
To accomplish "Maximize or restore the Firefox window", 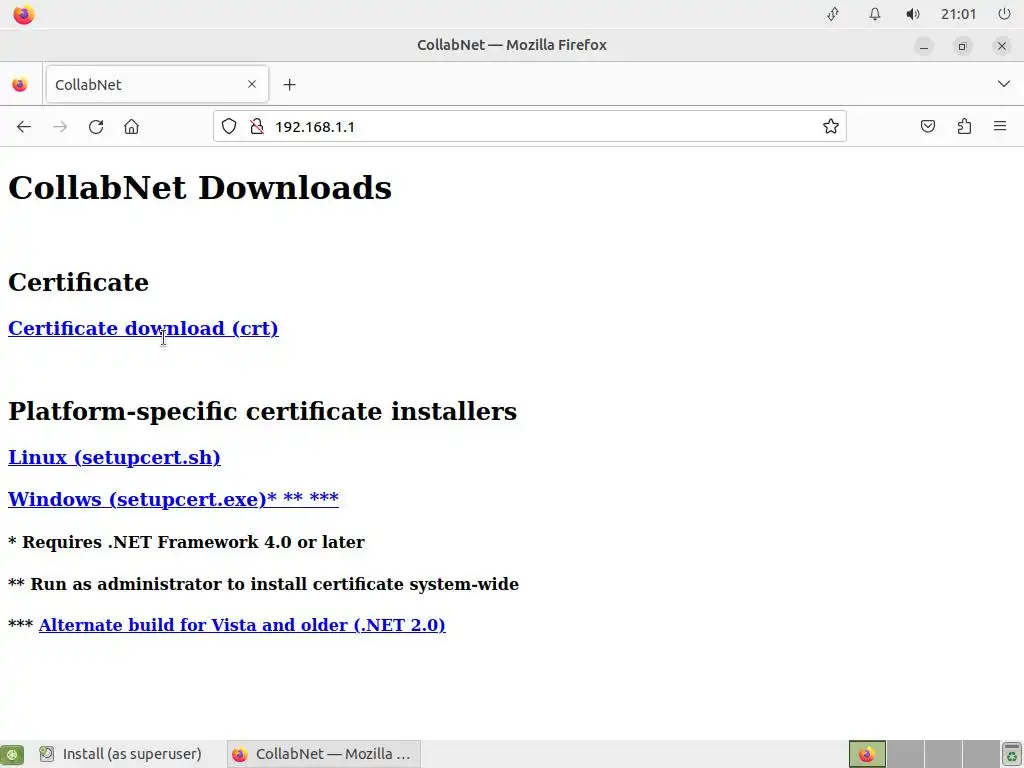I will click(962, 46).
